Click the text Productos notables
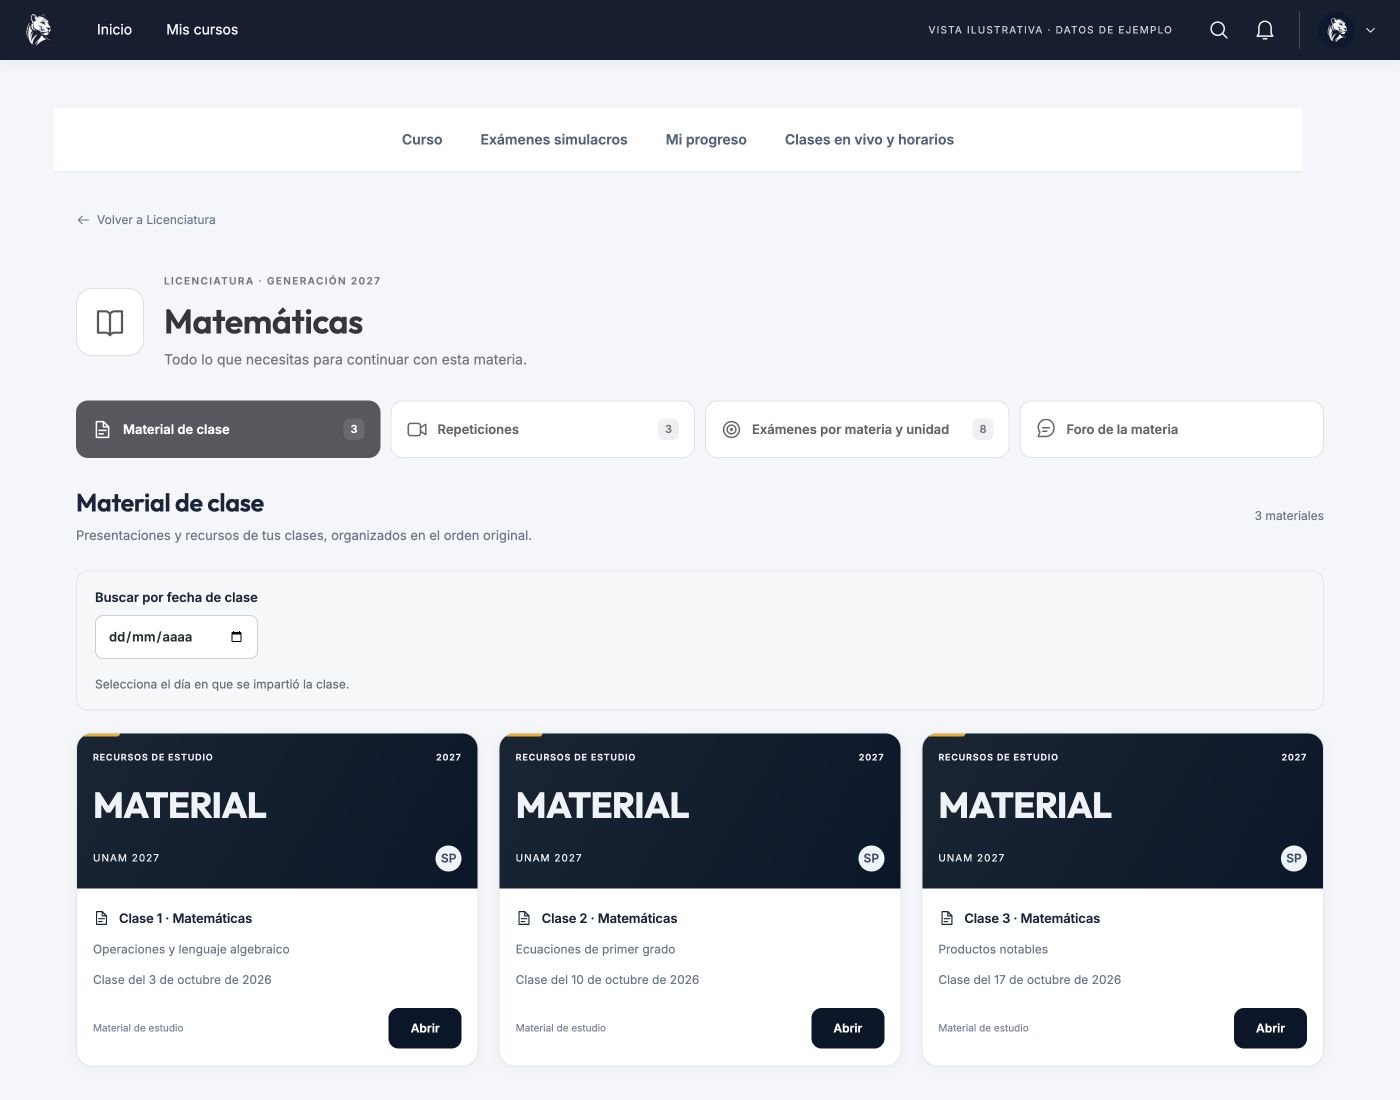Viewport: 1400px width, 1100px height. point(993,949)
